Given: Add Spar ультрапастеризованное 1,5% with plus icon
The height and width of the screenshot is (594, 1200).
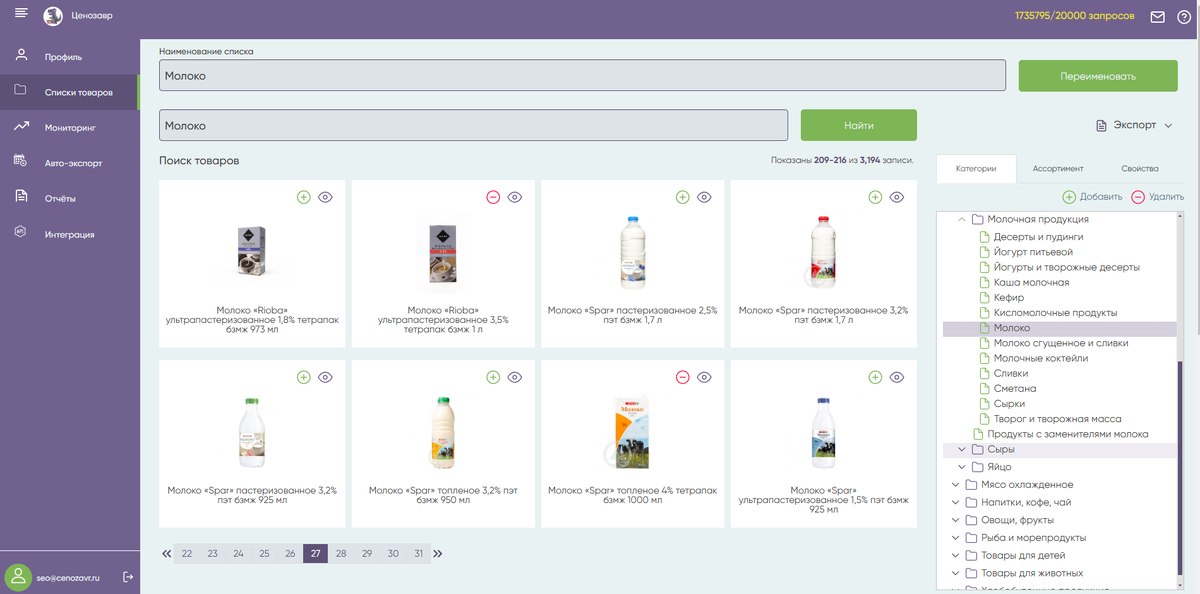Looking at the screenshot, I should (875, 377).
